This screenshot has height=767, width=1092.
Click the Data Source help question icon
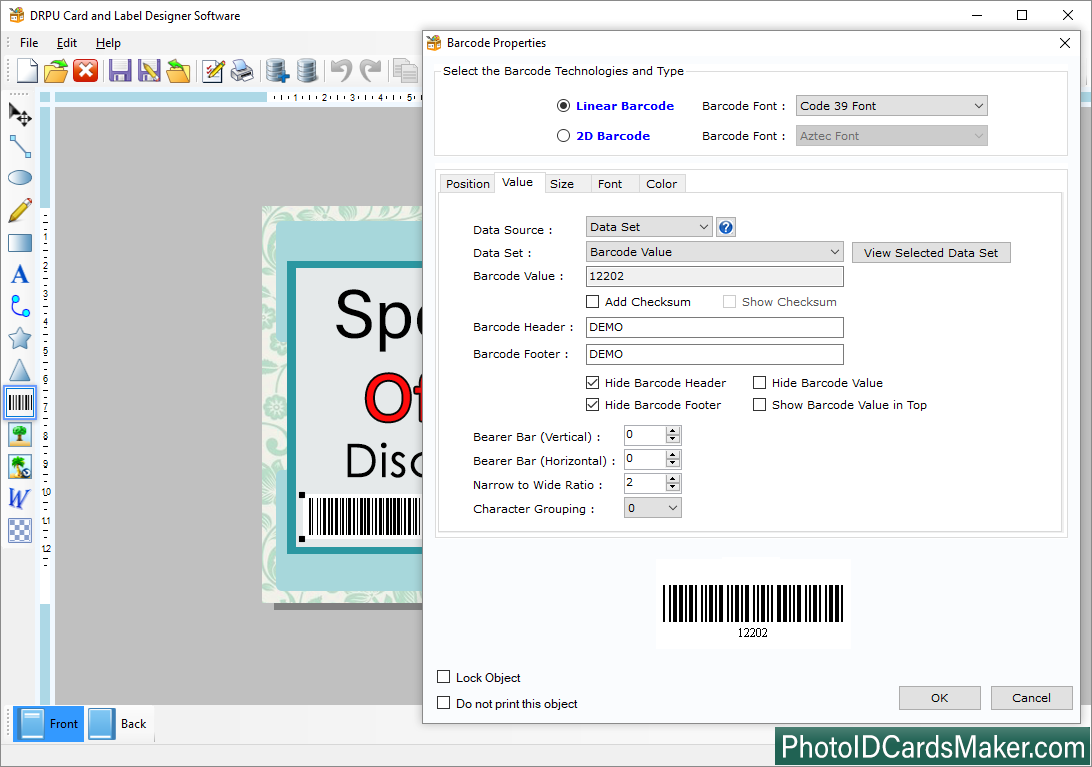coord(726,227)
